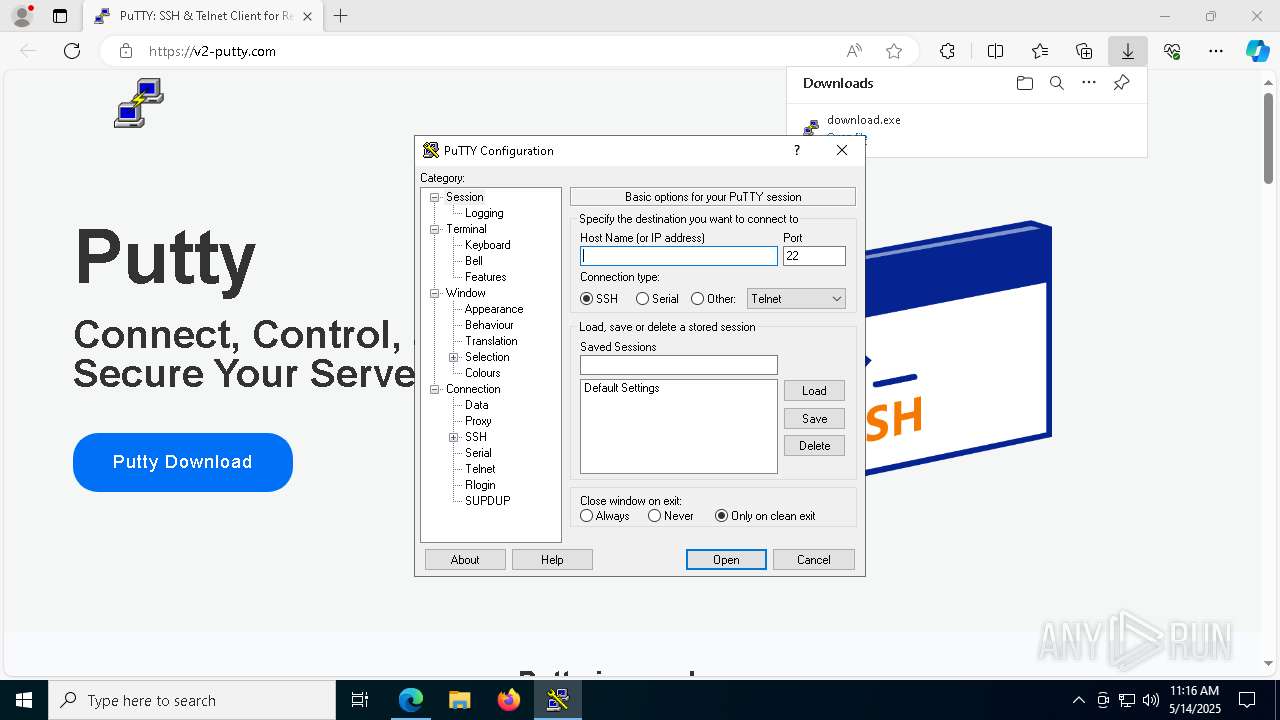Click the Putty Download button
The width and height of the screenshot is (1280, 720).
click(x=183, y=462)
